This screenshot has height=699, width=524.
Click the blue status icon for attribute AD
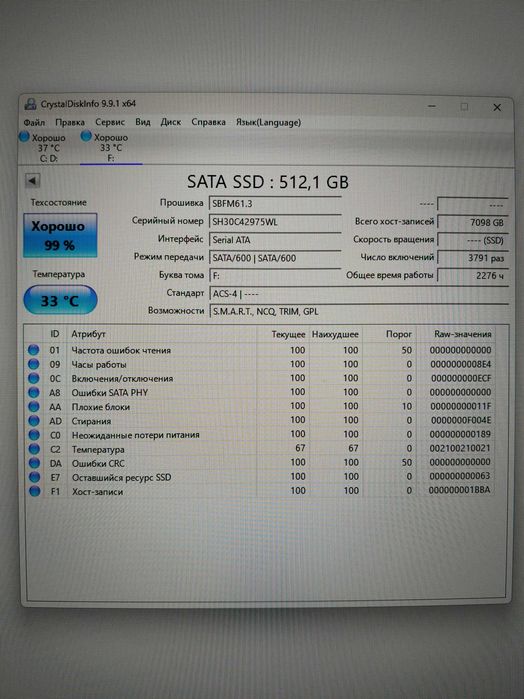coord(33,420)
